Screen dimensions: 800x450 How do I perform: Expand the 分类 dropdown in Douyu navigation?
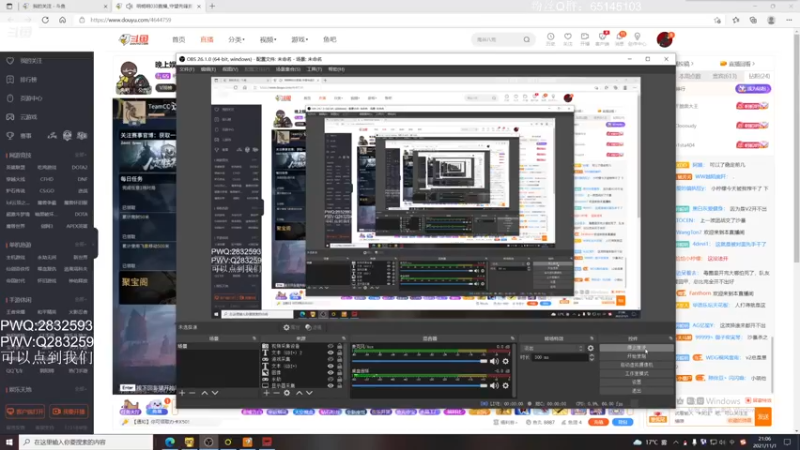click(x=236, y=39)
